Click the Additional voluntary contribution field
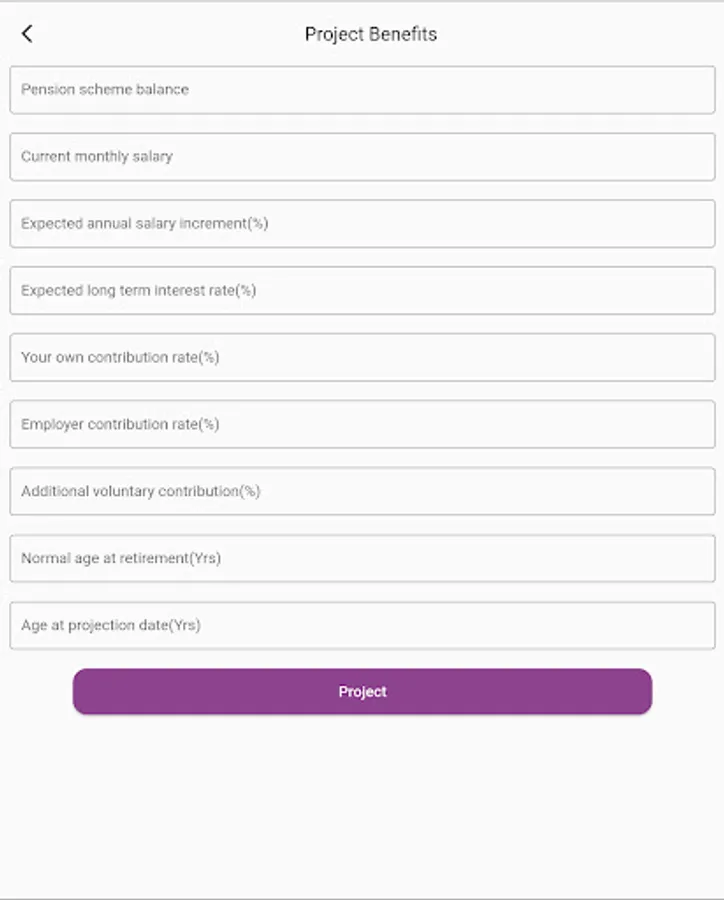This screenshot has width=724, height=900. 362,492
